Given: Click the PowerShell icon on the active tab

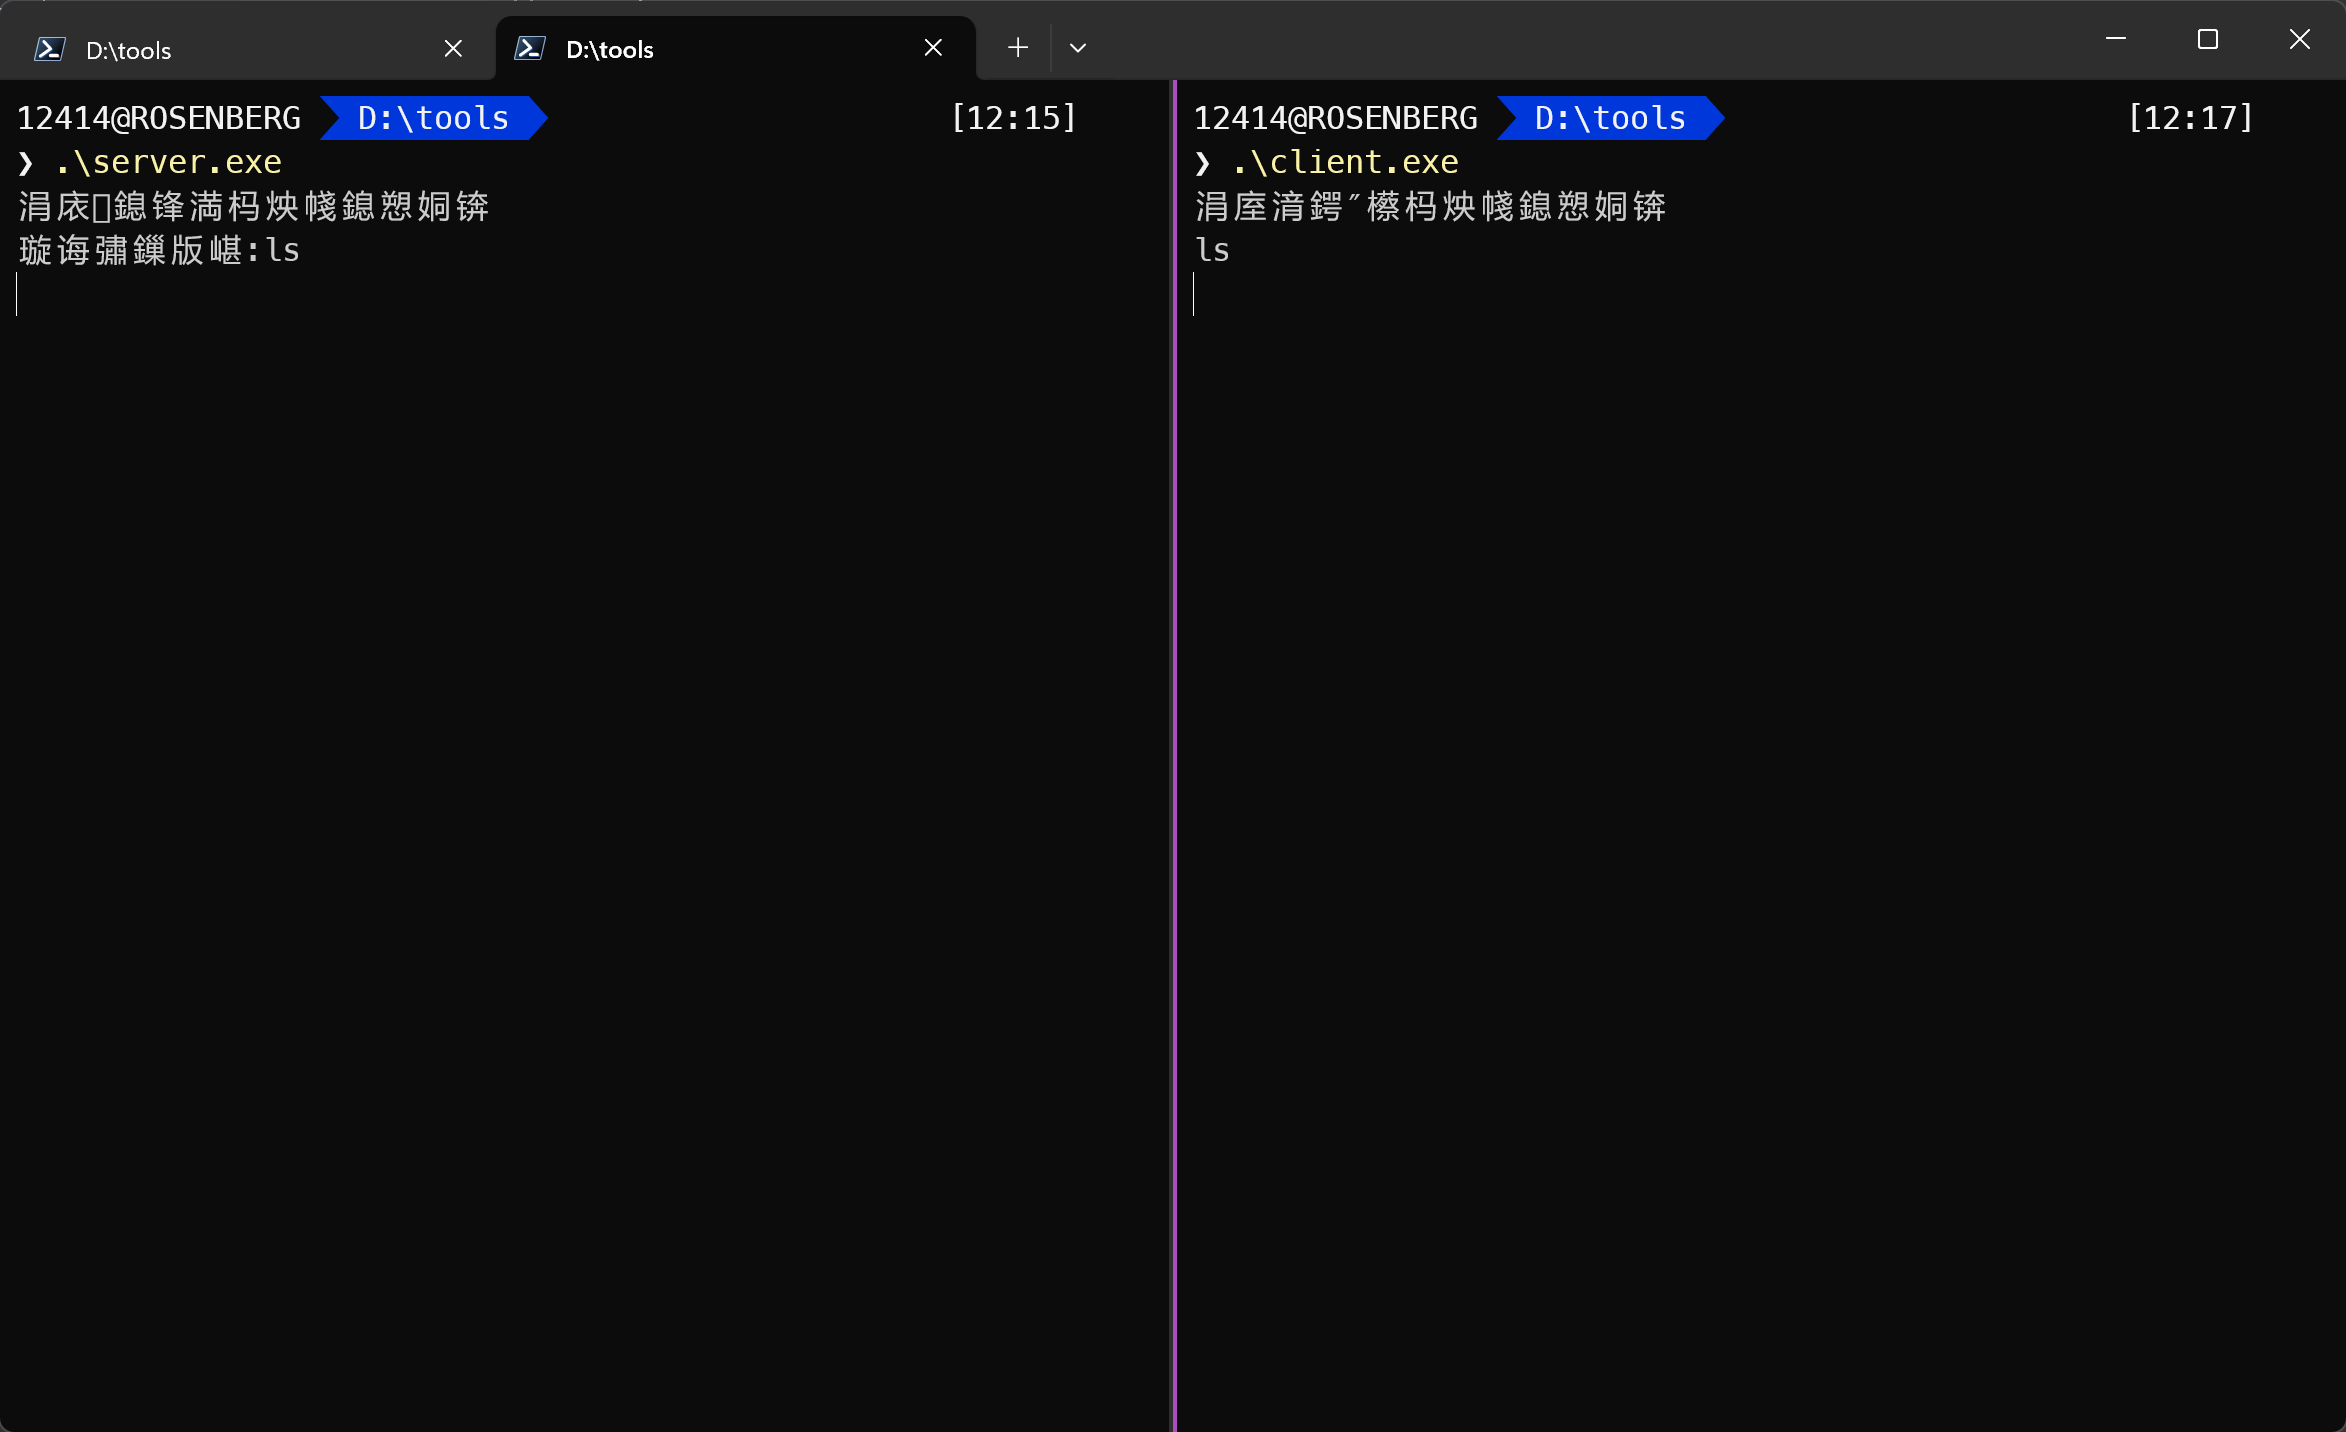Looking at the screenshot, I should coord(530,48).
